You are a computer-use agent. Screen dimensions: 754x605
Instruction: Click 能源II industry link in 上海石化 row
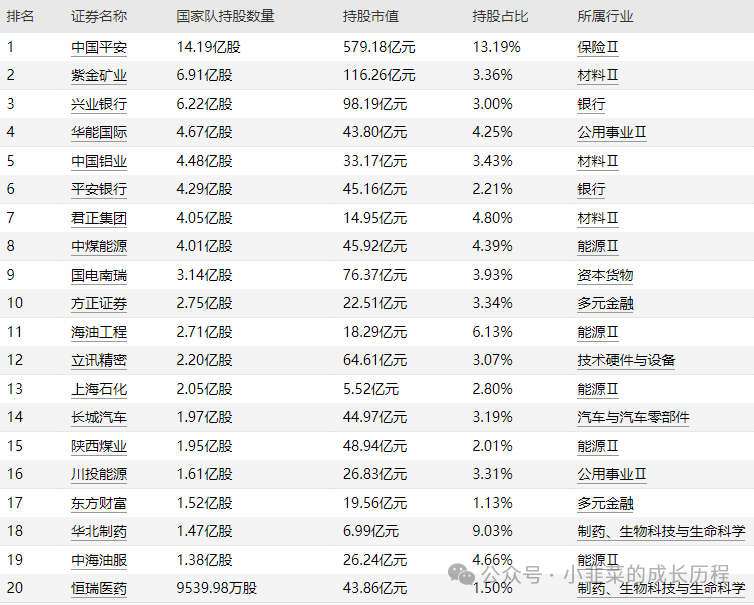click(598, 389)
